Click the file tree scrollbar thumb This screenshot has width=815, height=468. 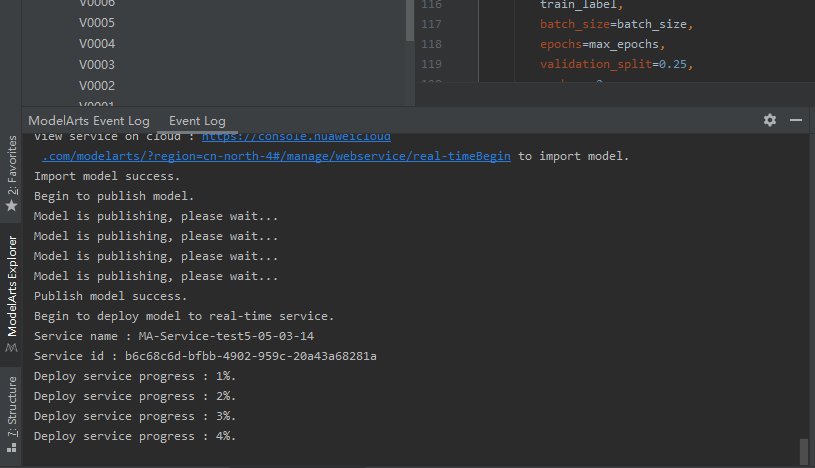tap(410, 20)
